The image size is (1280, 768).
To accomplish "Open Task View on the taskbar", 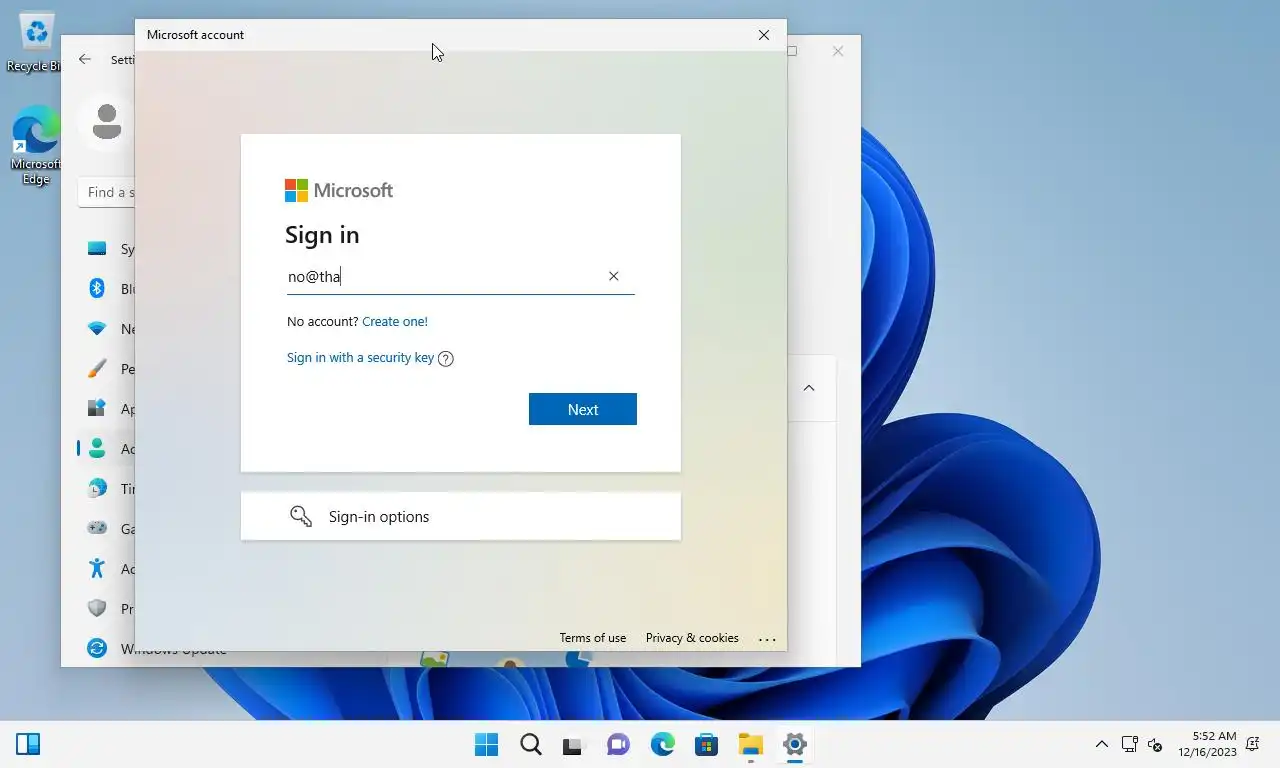I will point(572,745).
